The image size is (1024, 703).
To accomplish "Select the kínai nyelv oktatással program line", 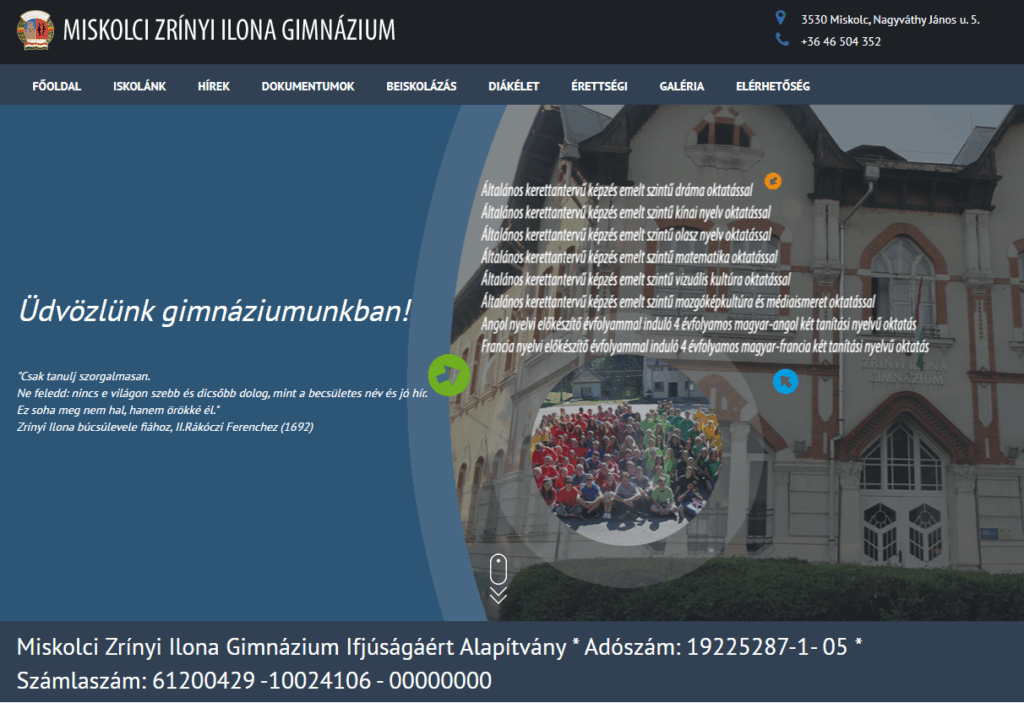I will tap(625, 211).
